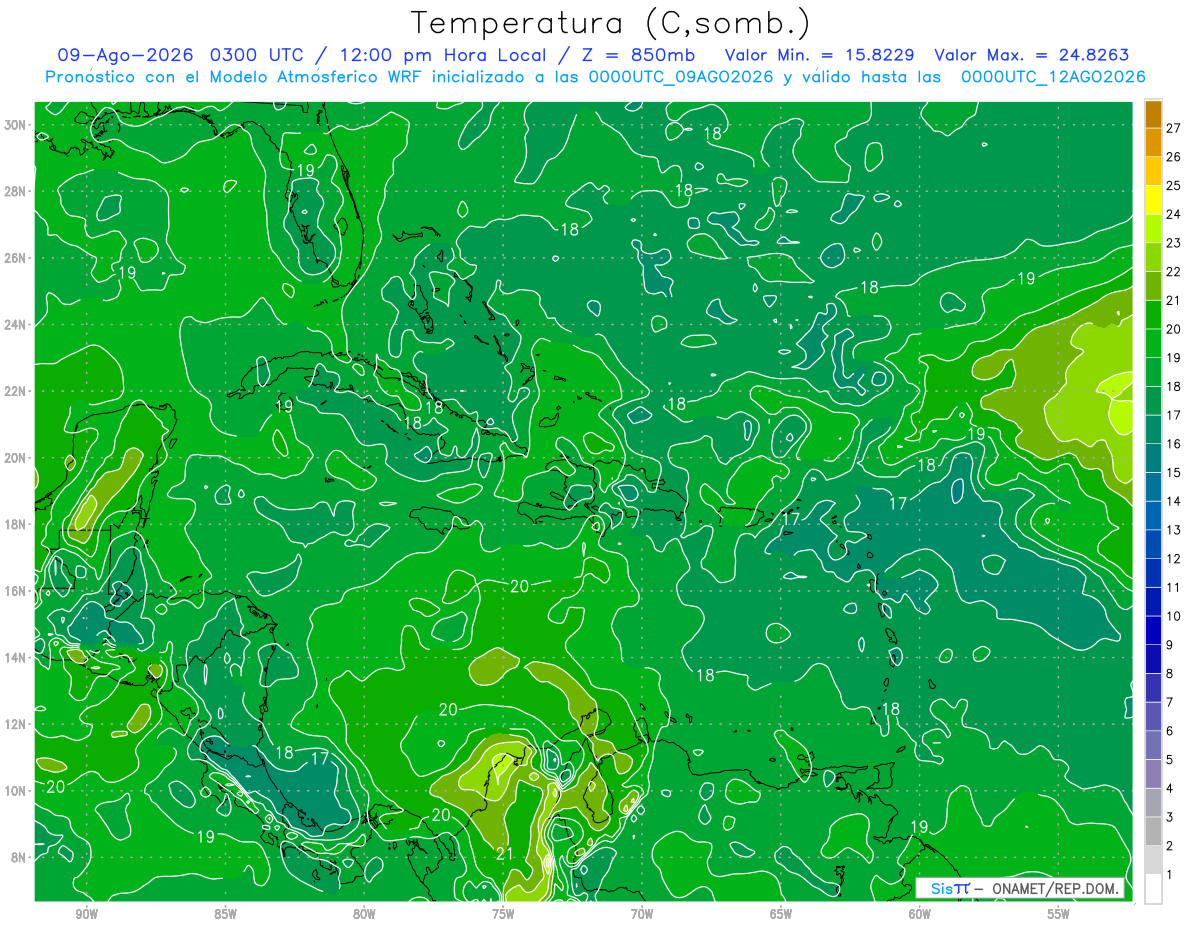Click color scale label 5
The image size is (1200, 927).
click(x=1169, y=759)
